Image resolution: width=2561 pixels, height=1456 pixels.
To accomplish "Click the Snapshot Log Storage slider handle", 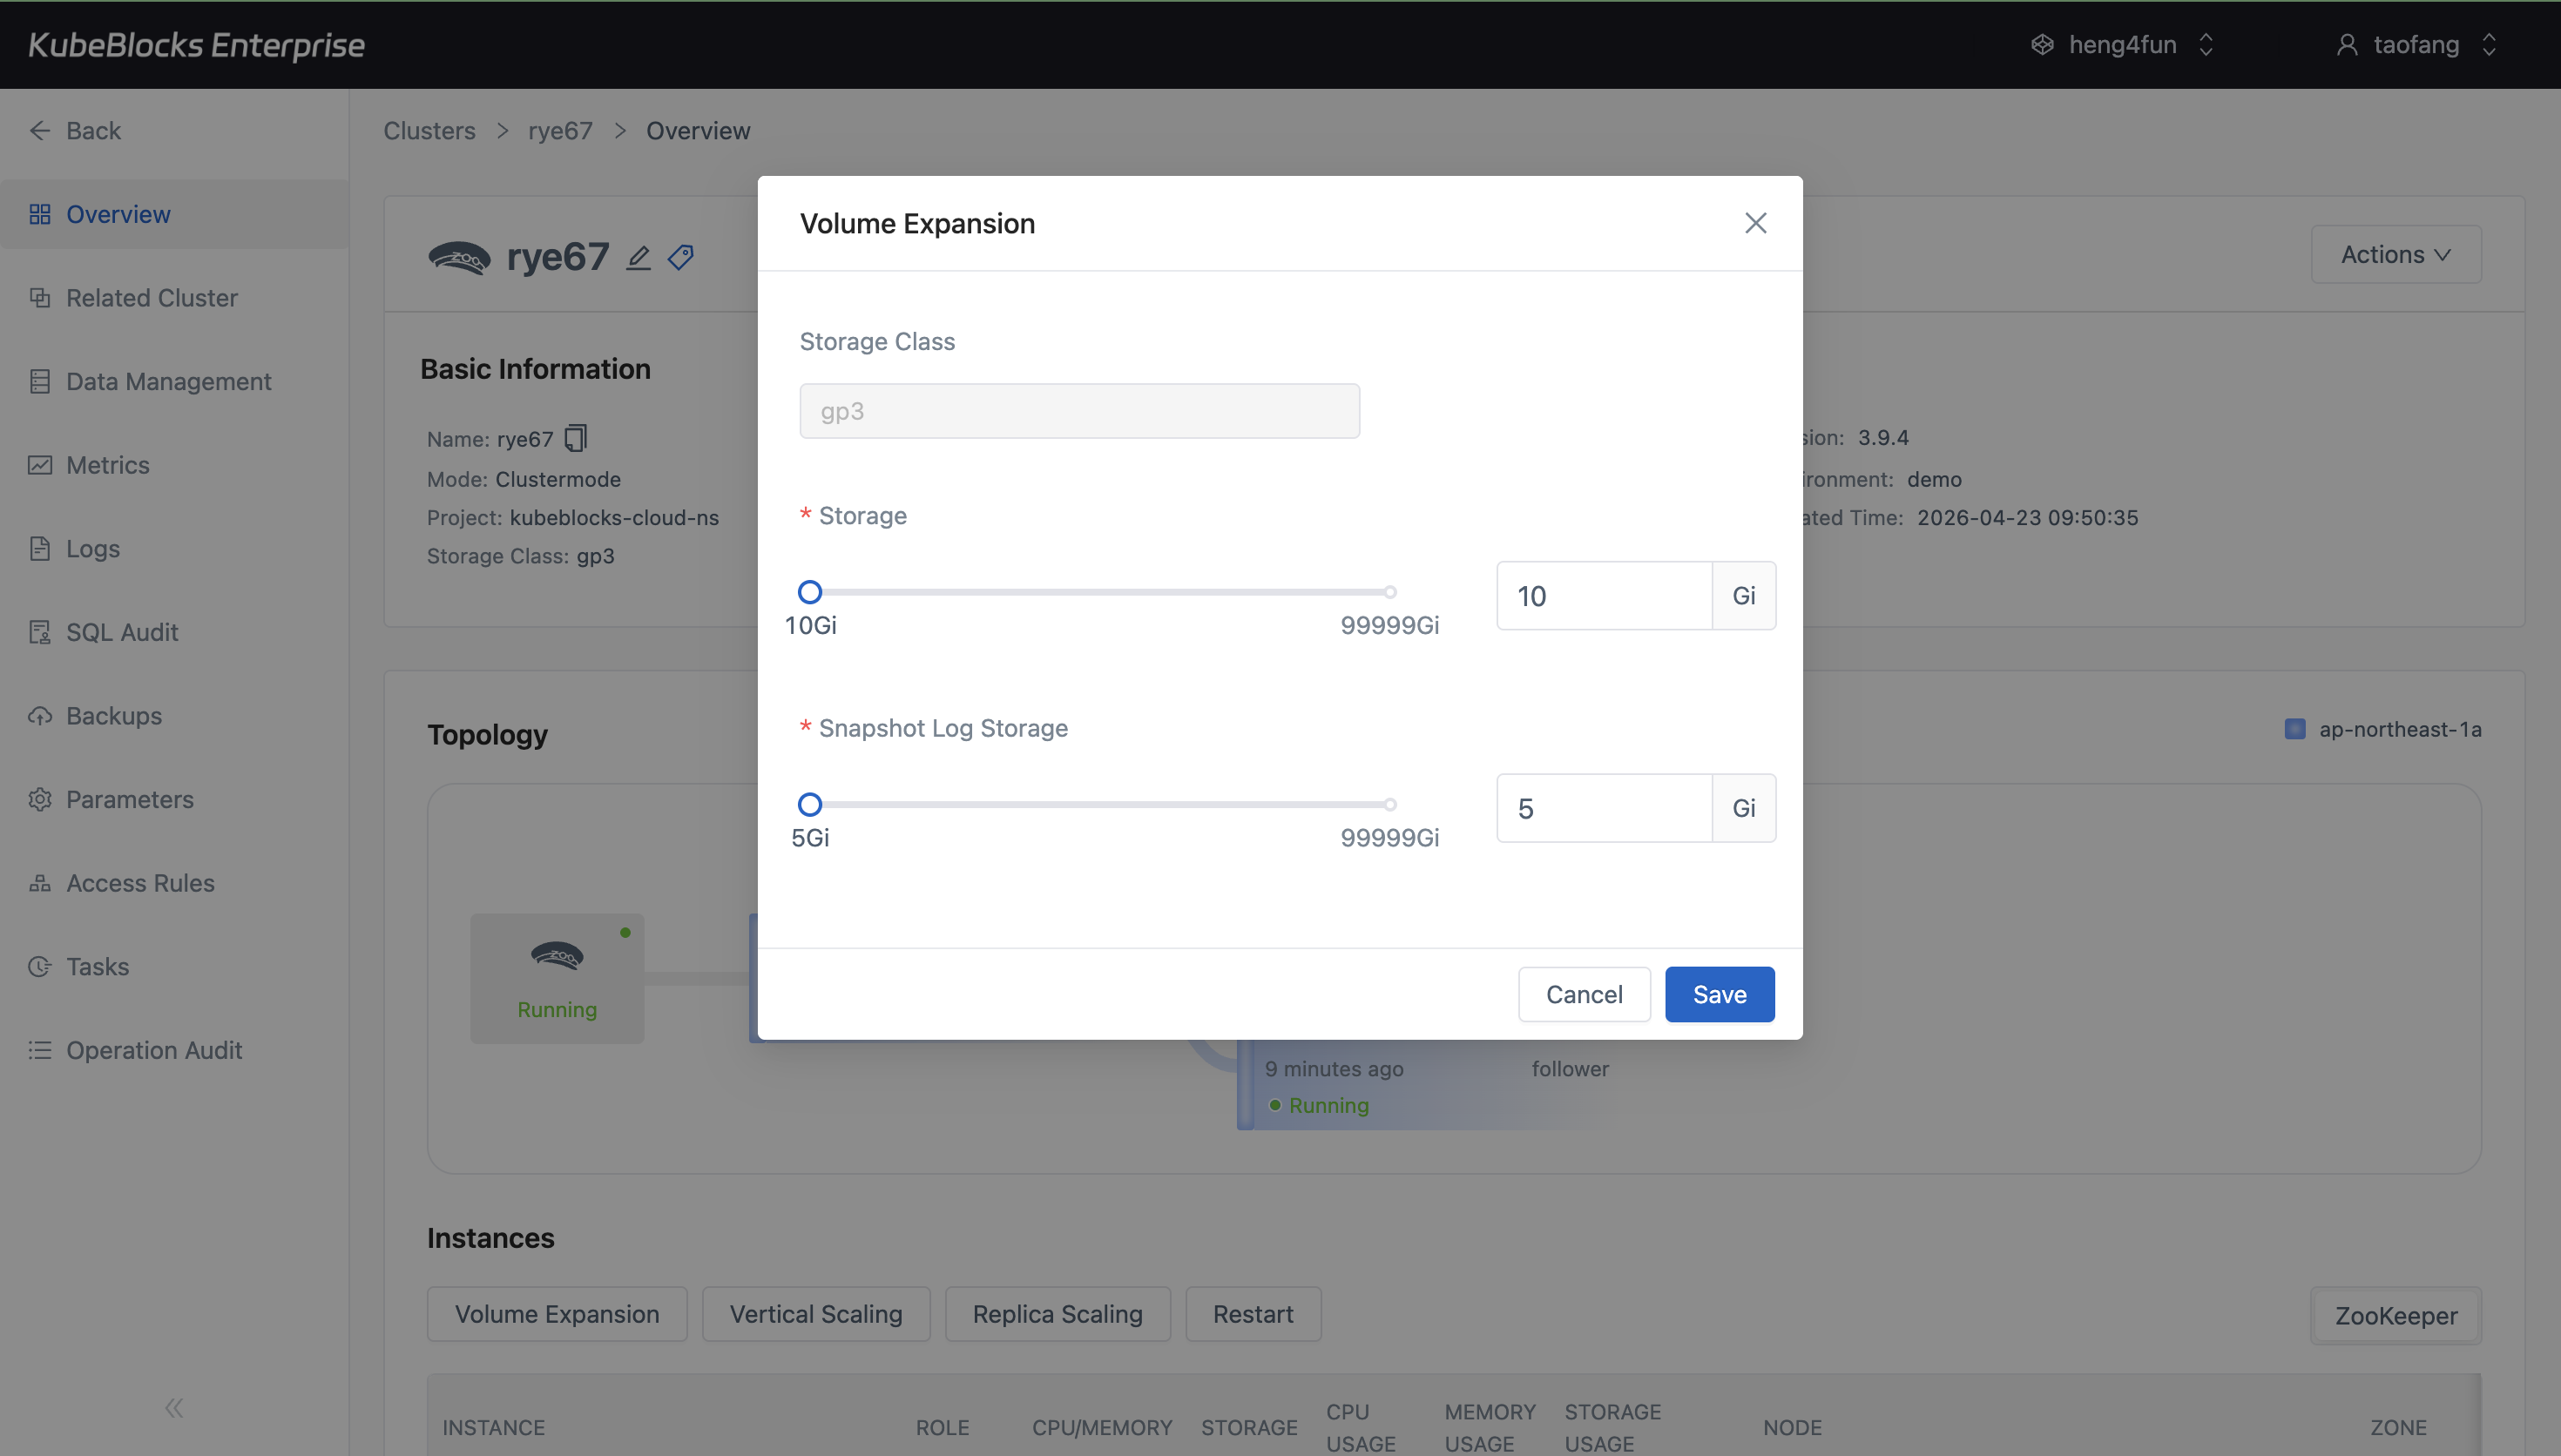I will (x=810, y=804).
